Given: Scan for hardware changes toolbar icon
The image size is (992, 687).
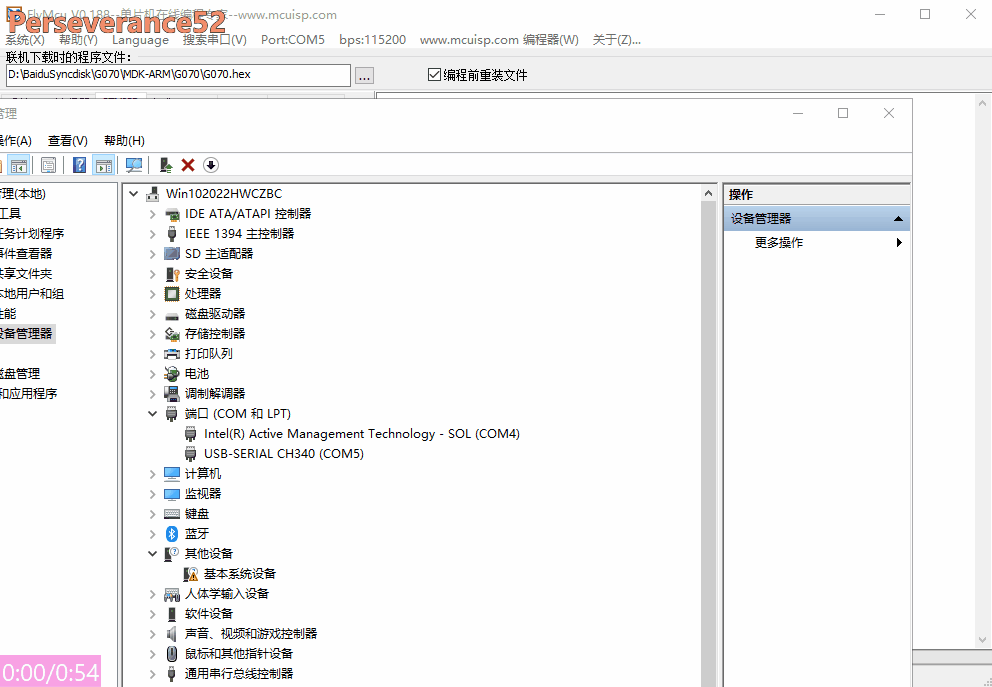Looking at the screenshot, I should tap(134, 166).
